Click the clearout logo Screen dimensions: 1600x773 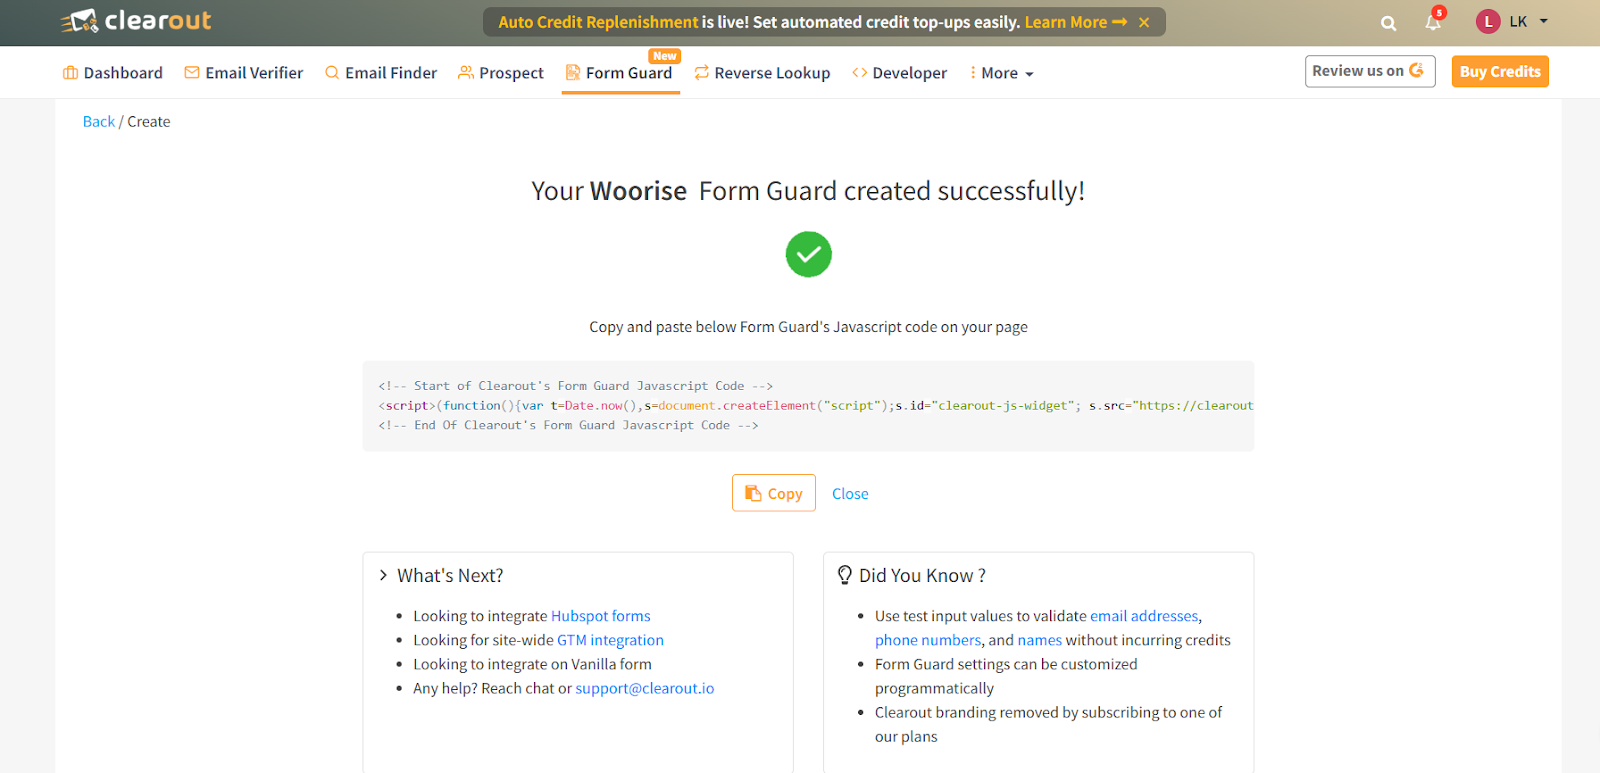point(136,21)
